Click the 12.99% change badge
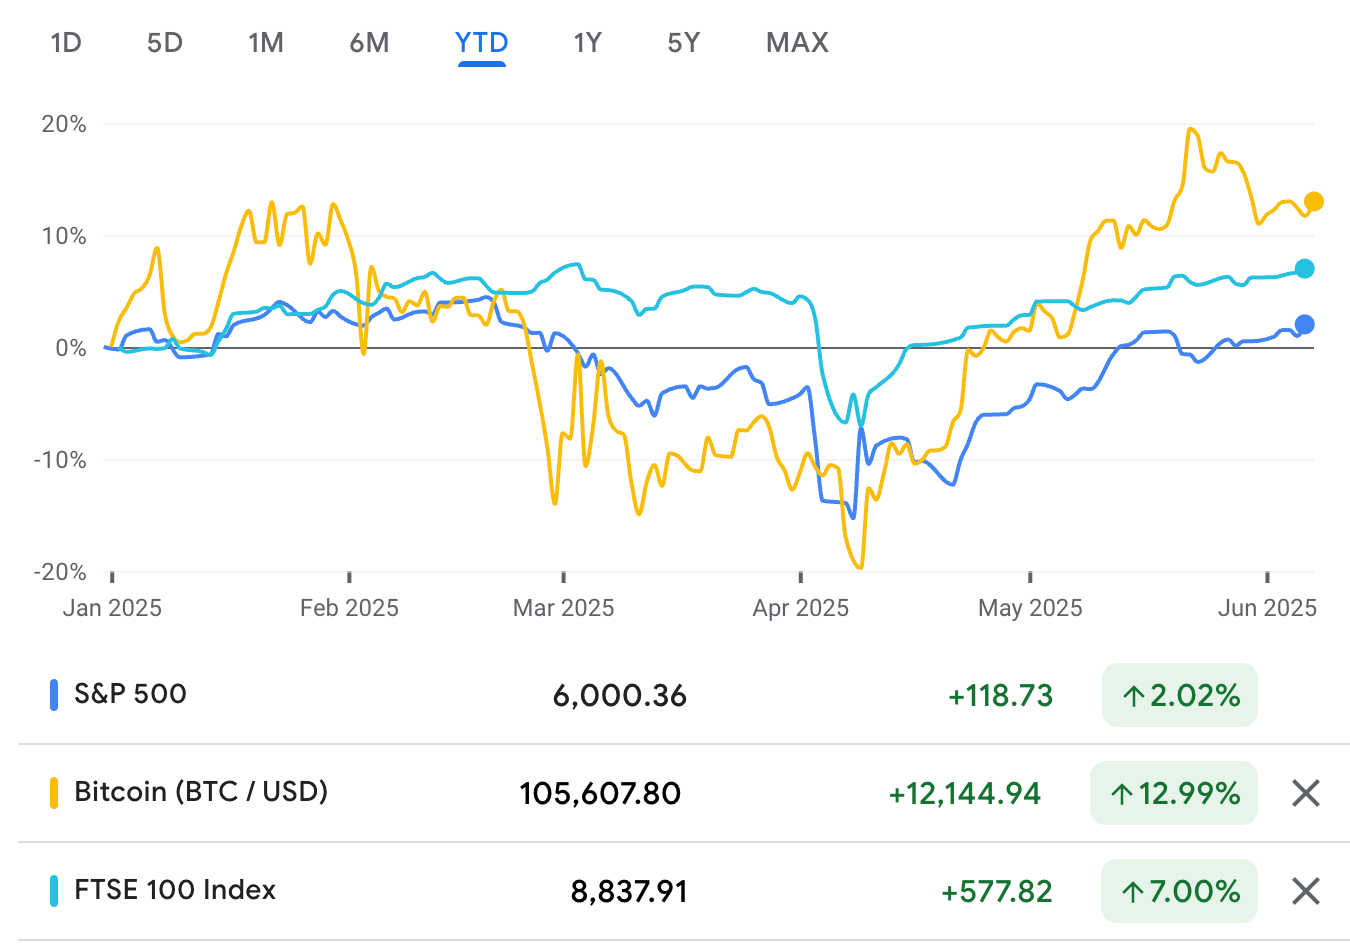This screenshot has width=1350, height=952. point(1174,793)
